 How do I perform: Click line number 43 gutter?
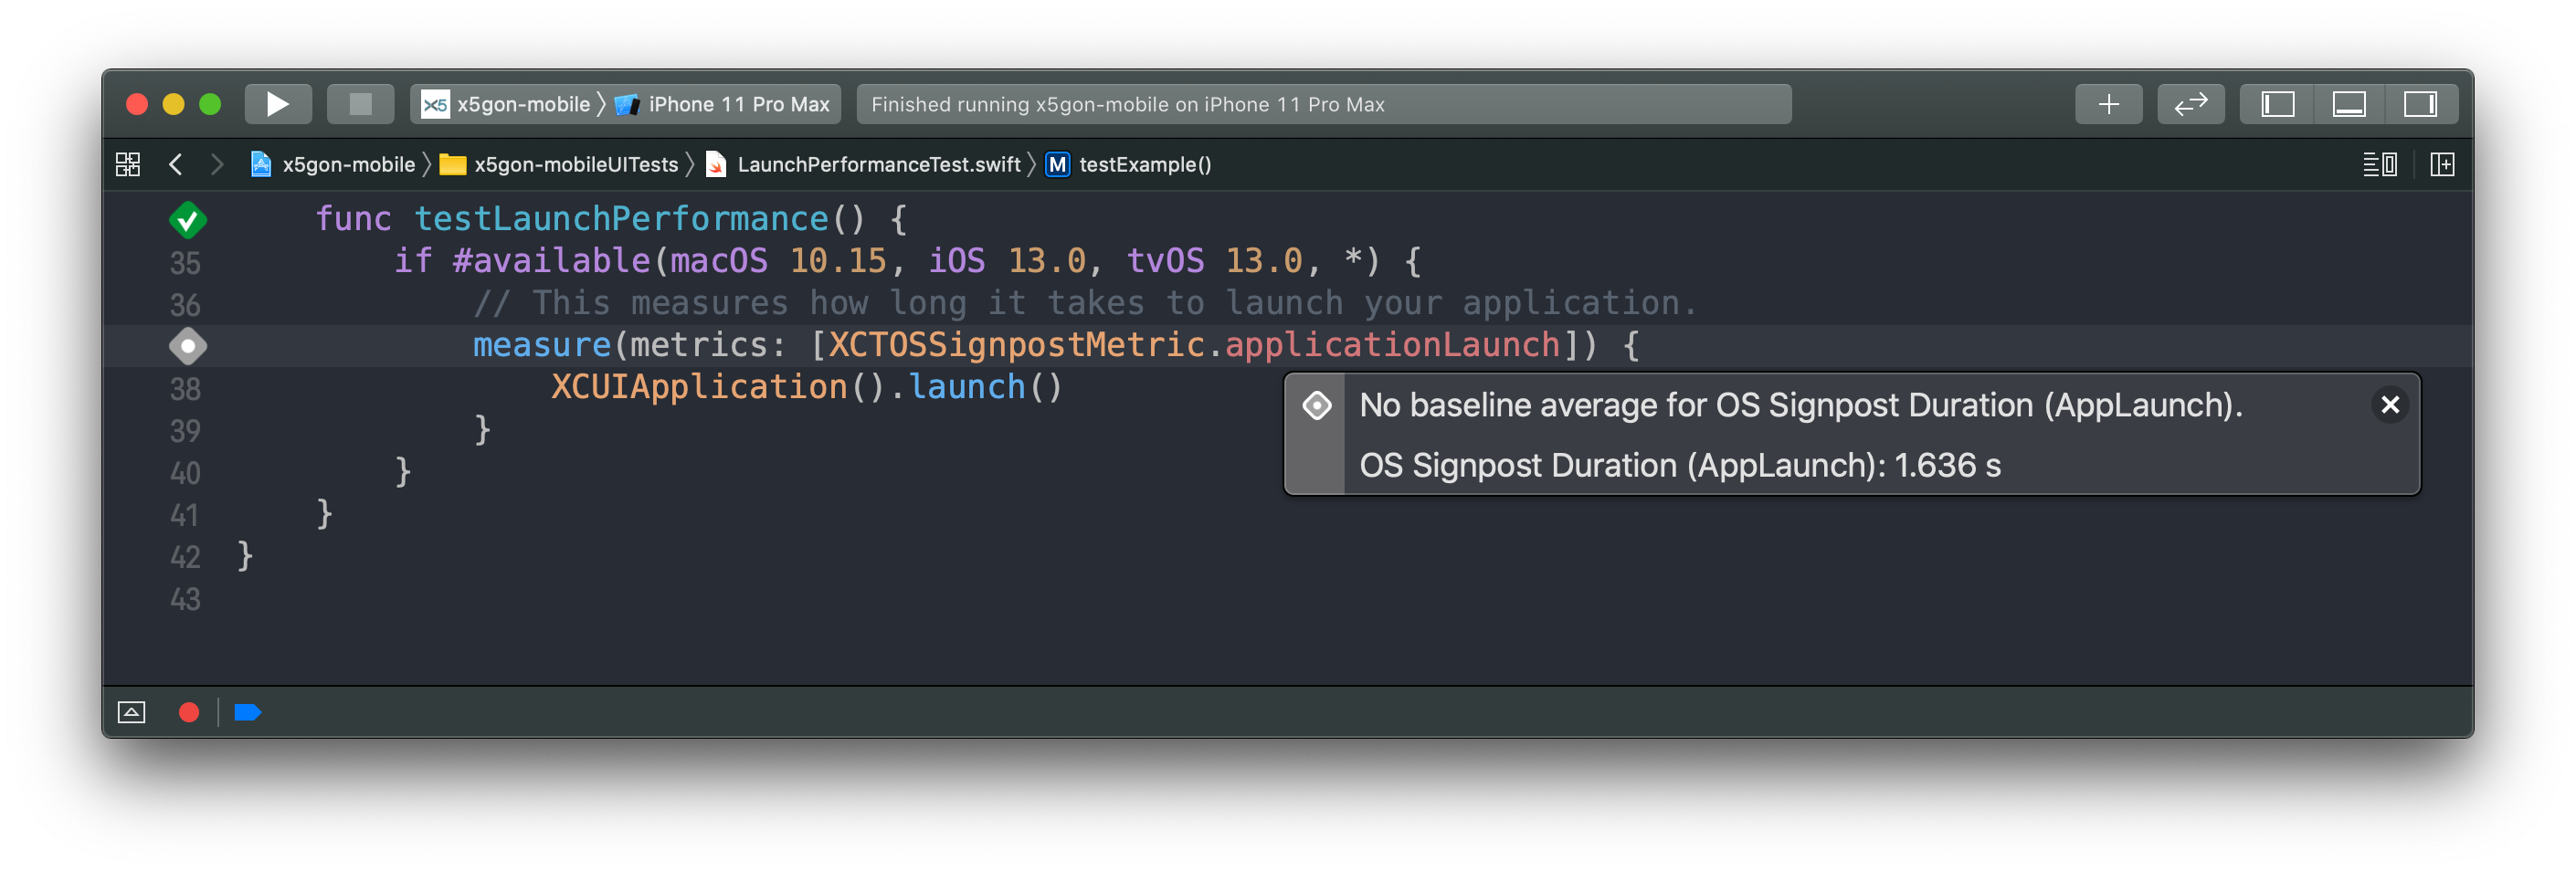click(x=185, y=599)
